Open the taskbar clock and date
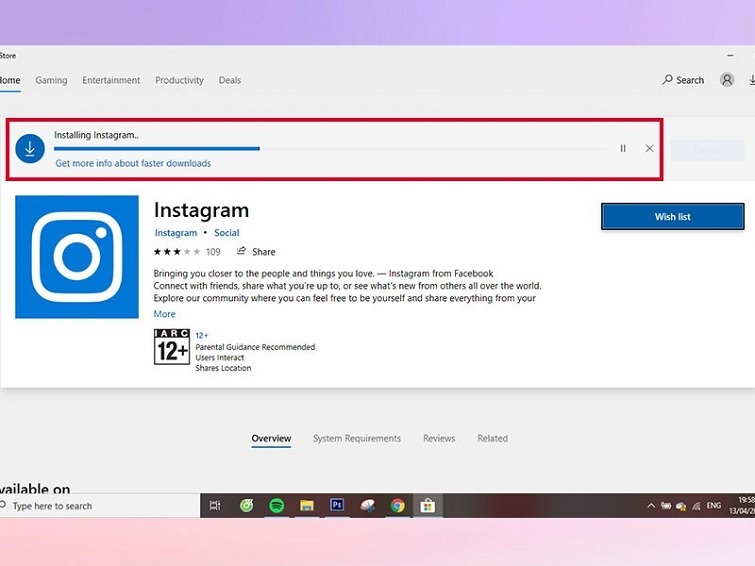Viewport: 755px width, 566px height. point(742,505)
